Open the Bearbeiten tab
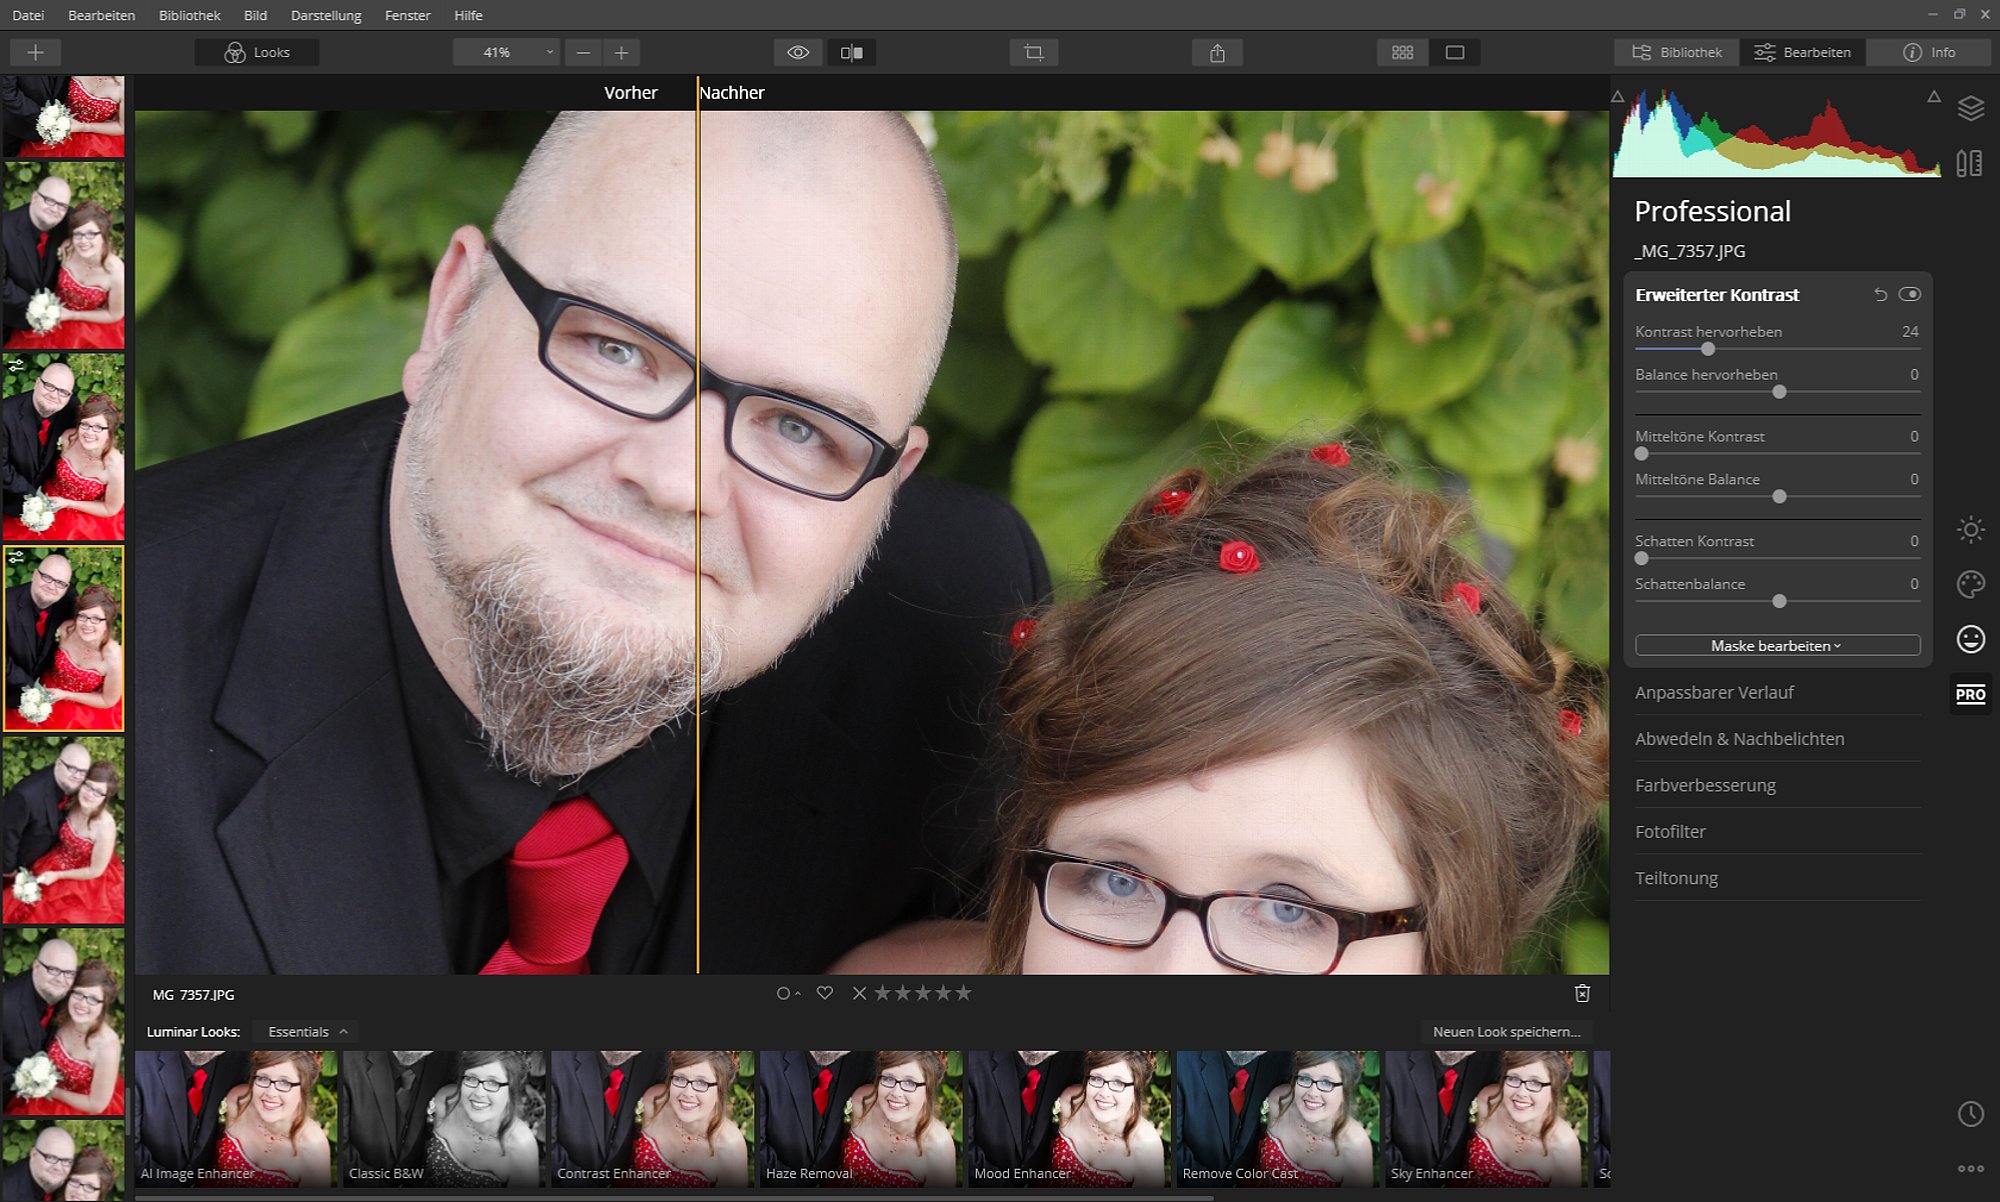 point(1803,52)
